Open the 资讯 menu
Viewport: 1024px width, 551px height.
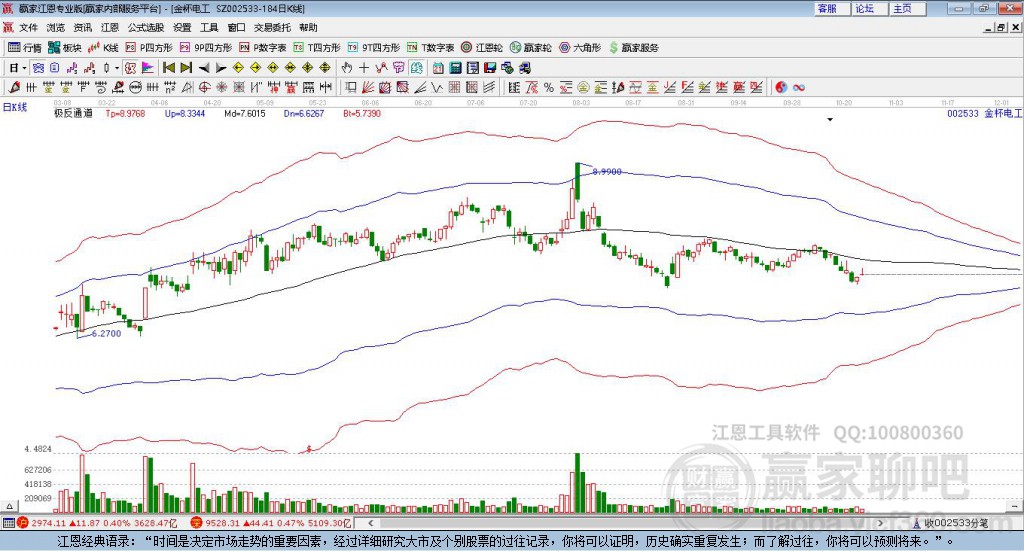click(x=83, y=27)
